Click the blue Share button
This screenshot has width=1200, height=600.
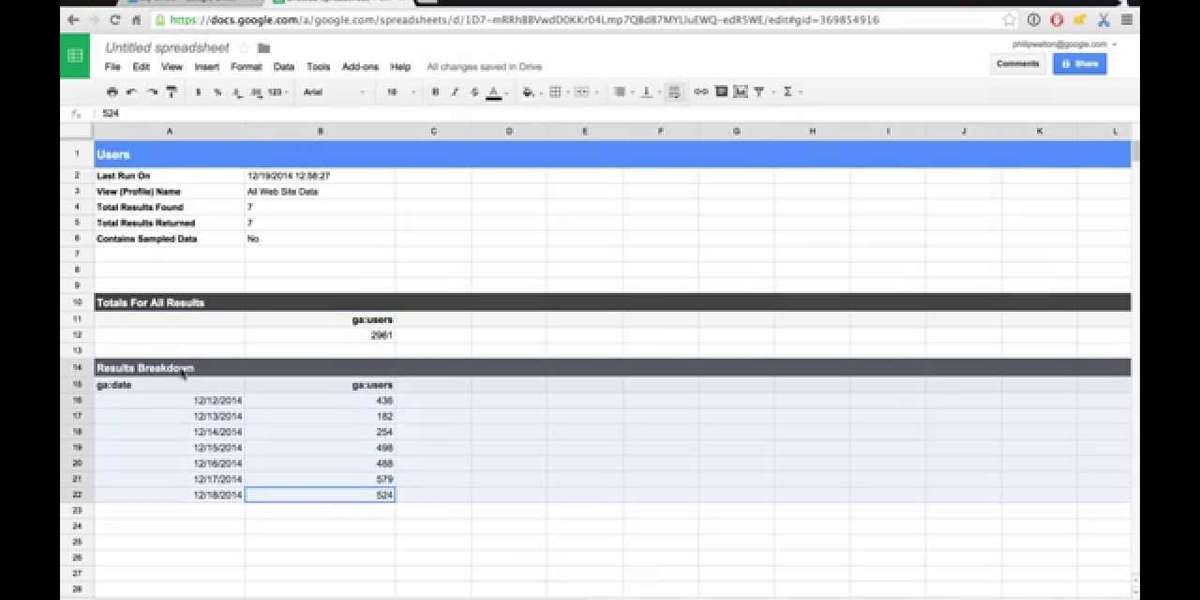pyautogui.click(x=1079, y=63)
